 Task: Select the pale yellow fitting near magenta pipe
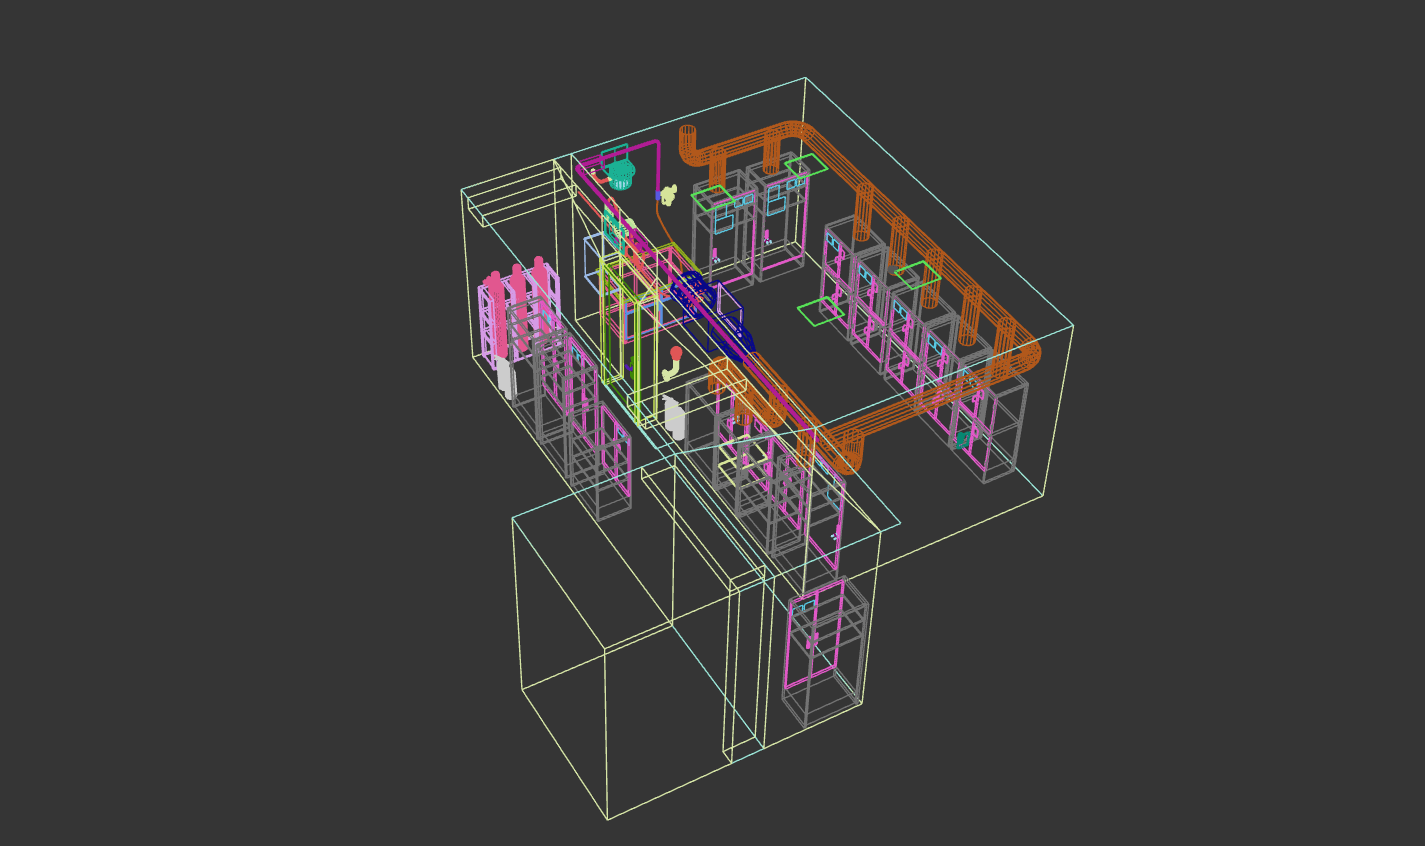[x=669, y=194]
